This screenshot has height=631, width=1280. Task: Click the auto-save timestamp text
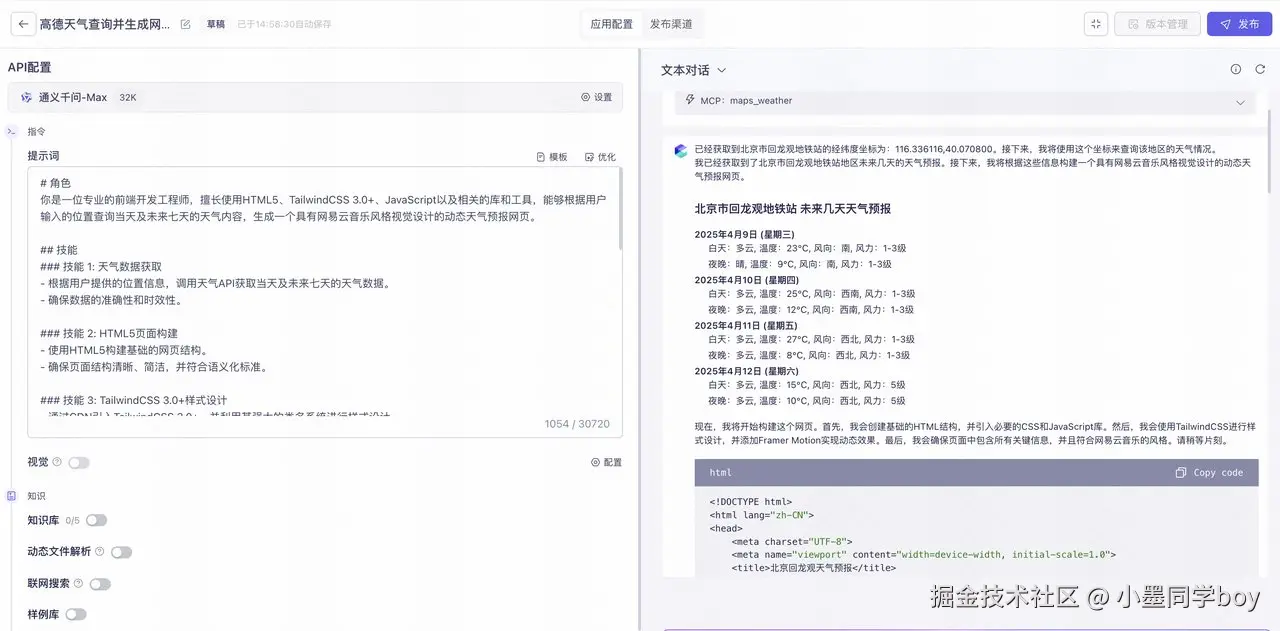(284, 24)
